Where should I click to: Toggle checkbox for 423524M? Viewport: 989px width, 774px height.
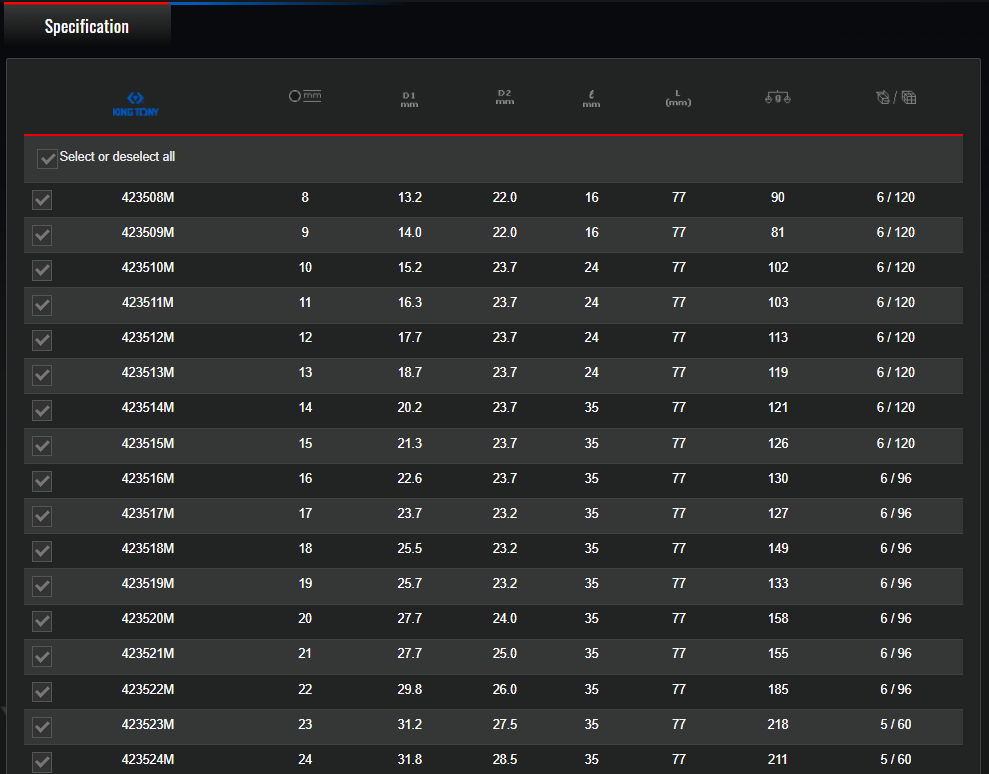42,762
